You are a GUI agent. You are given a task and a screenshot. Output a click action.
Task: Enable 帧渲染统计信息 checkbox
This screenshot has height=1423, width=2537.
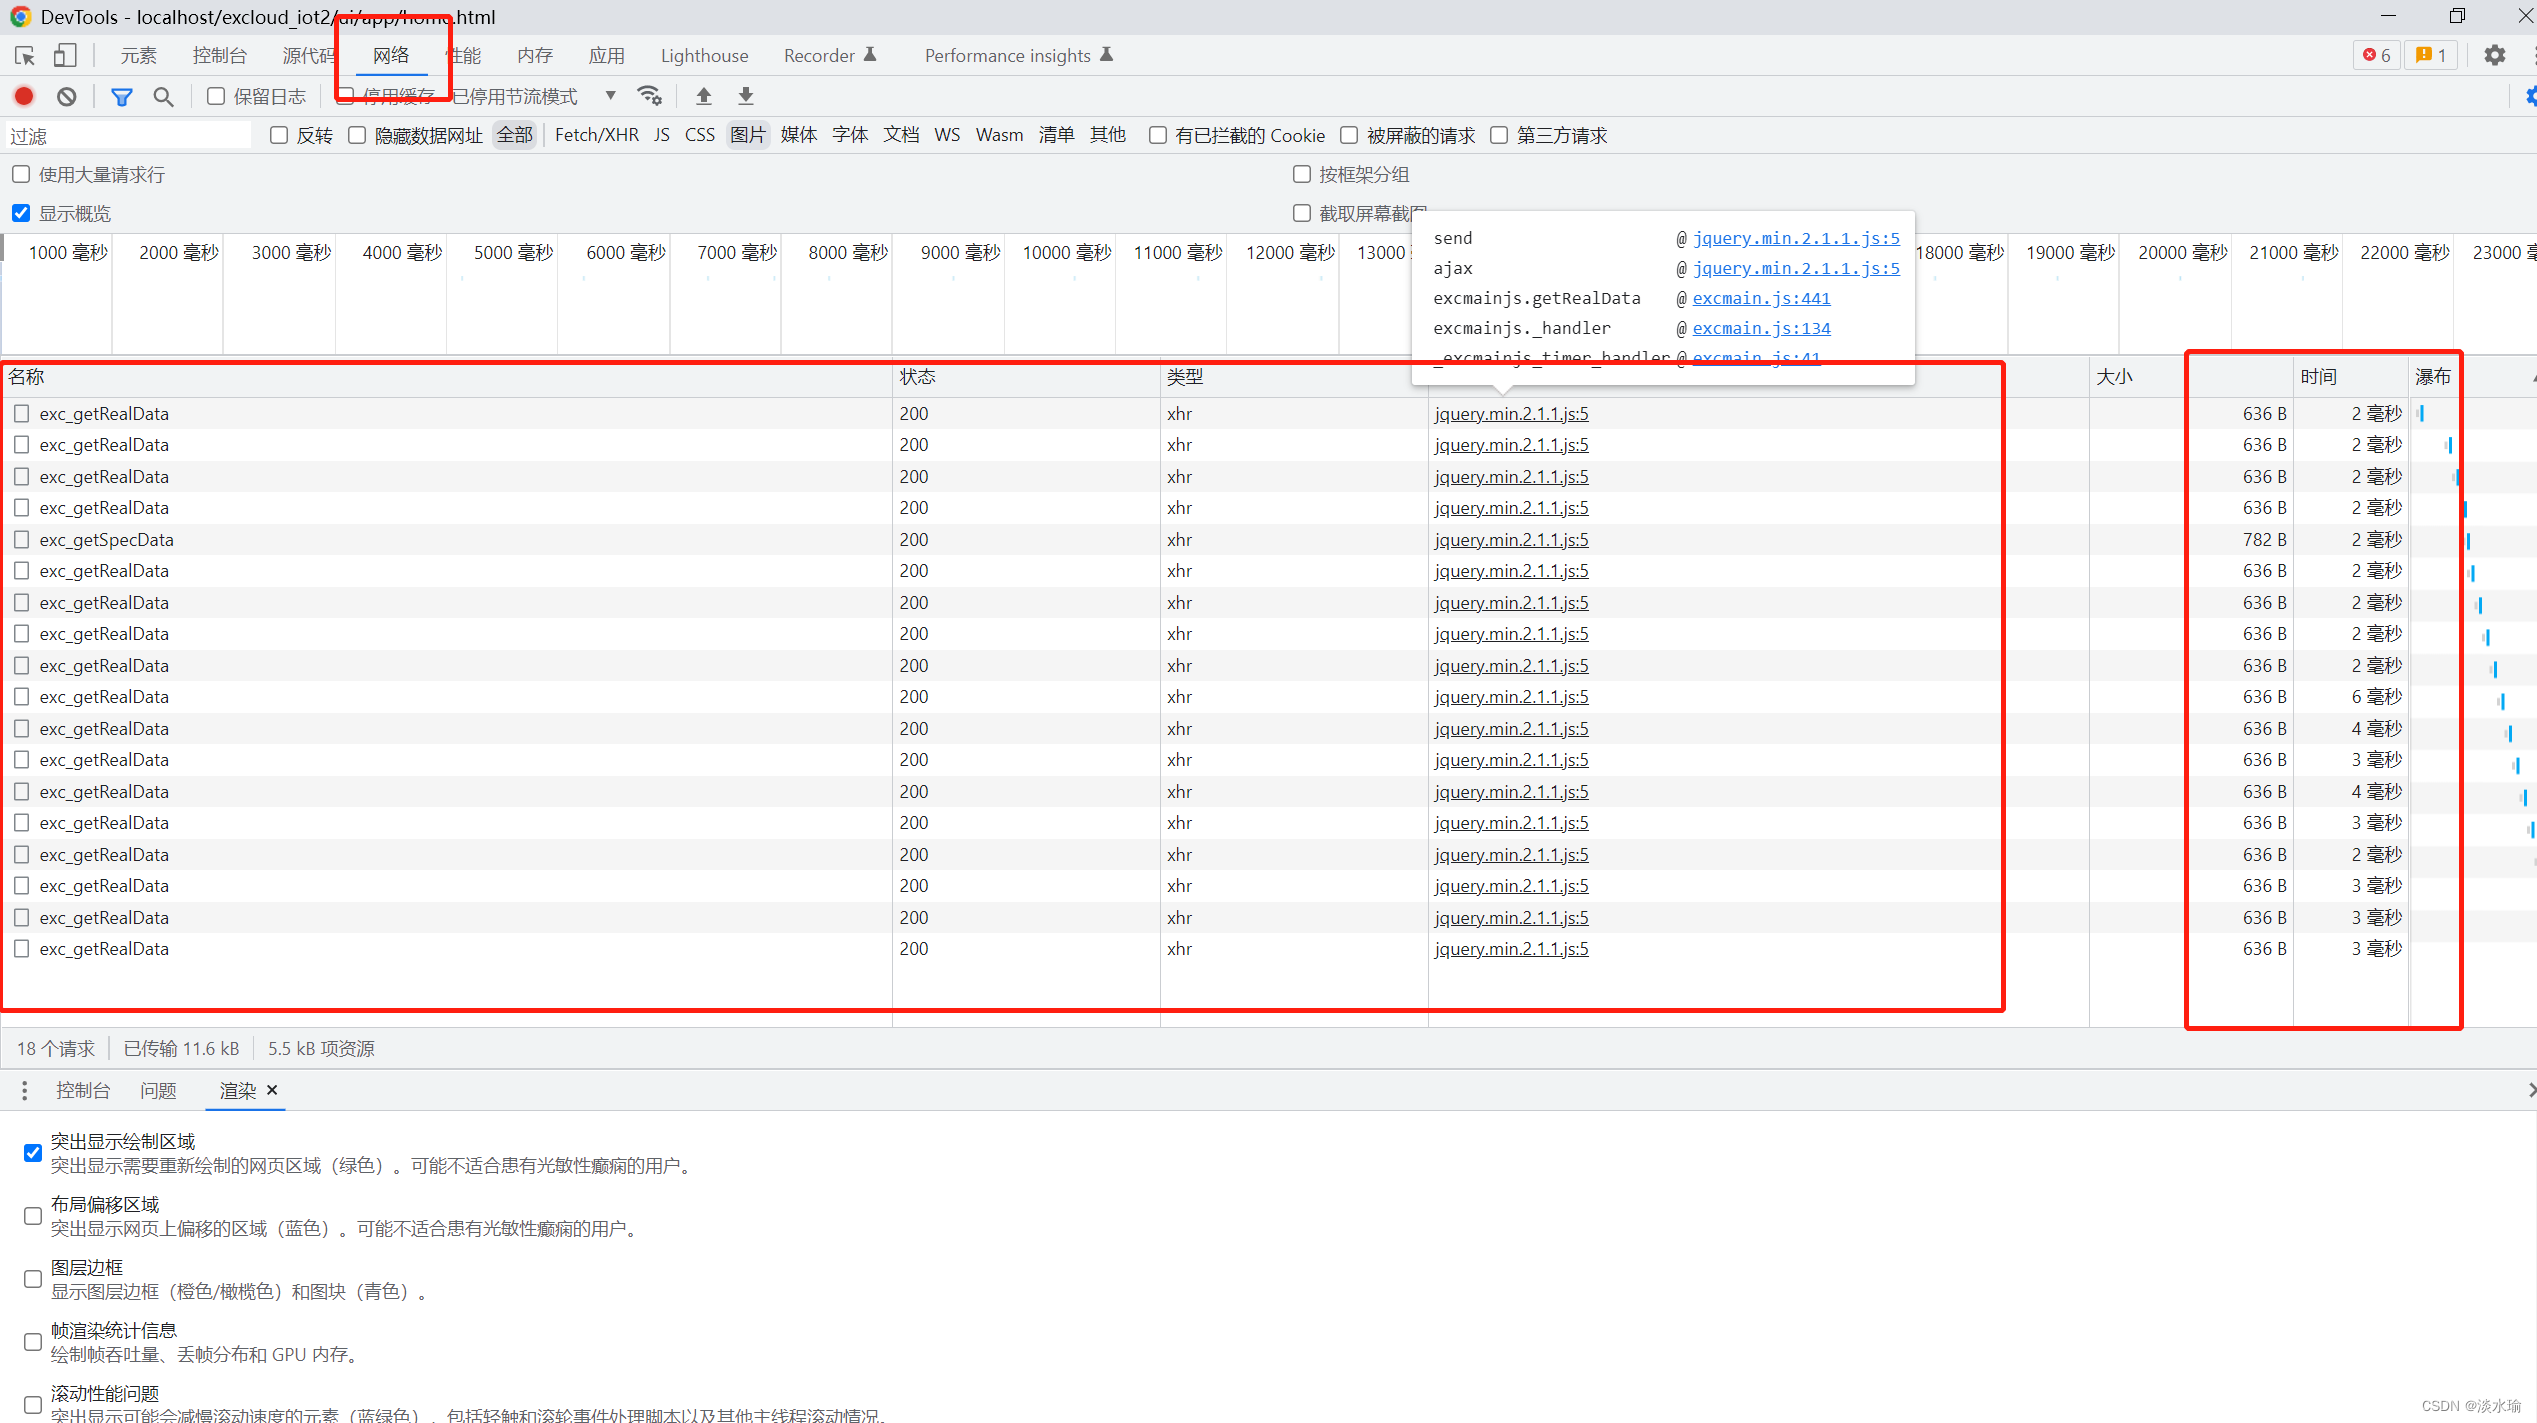coord(33,1342)
